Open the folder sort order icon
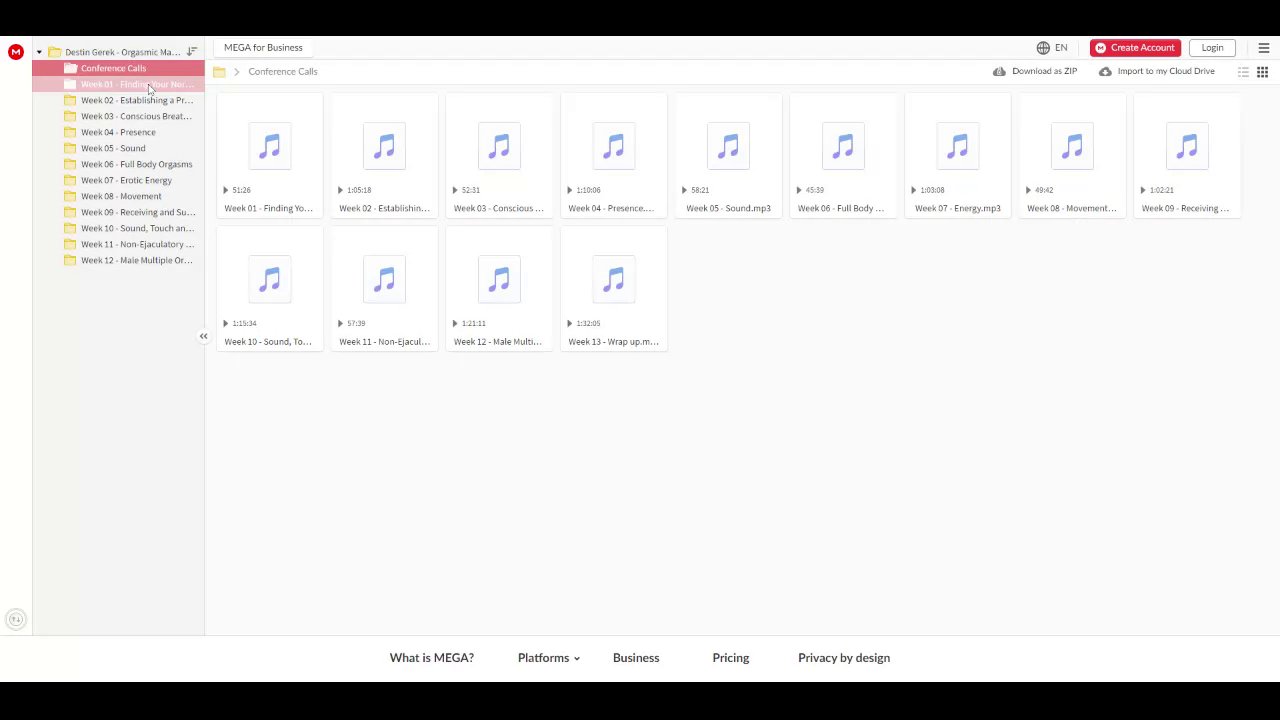The height and width of the screenshot is (720, 1280). (191, 52)
